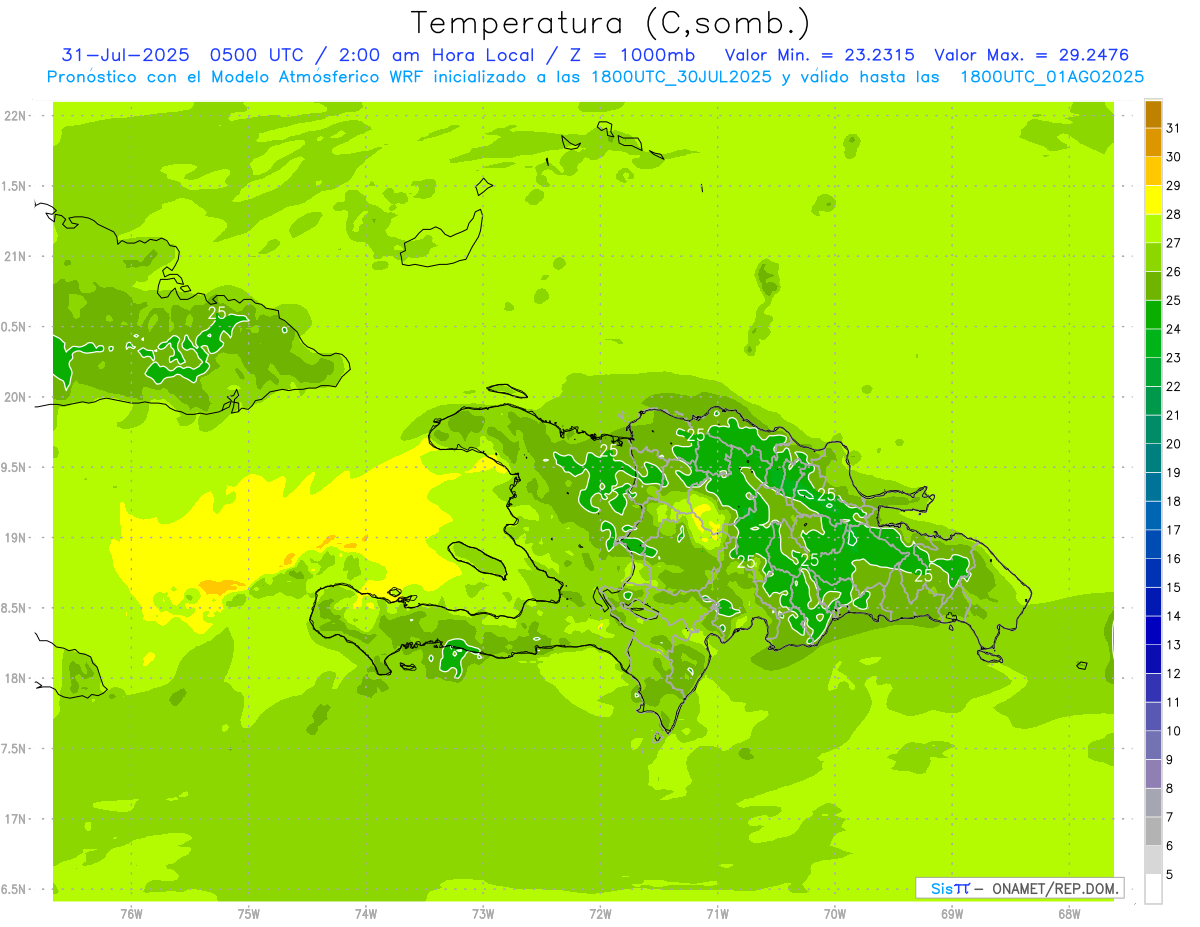Click the '22N' latitude label
This screenshot has height=927, width=1200.
tap(15, 116)
